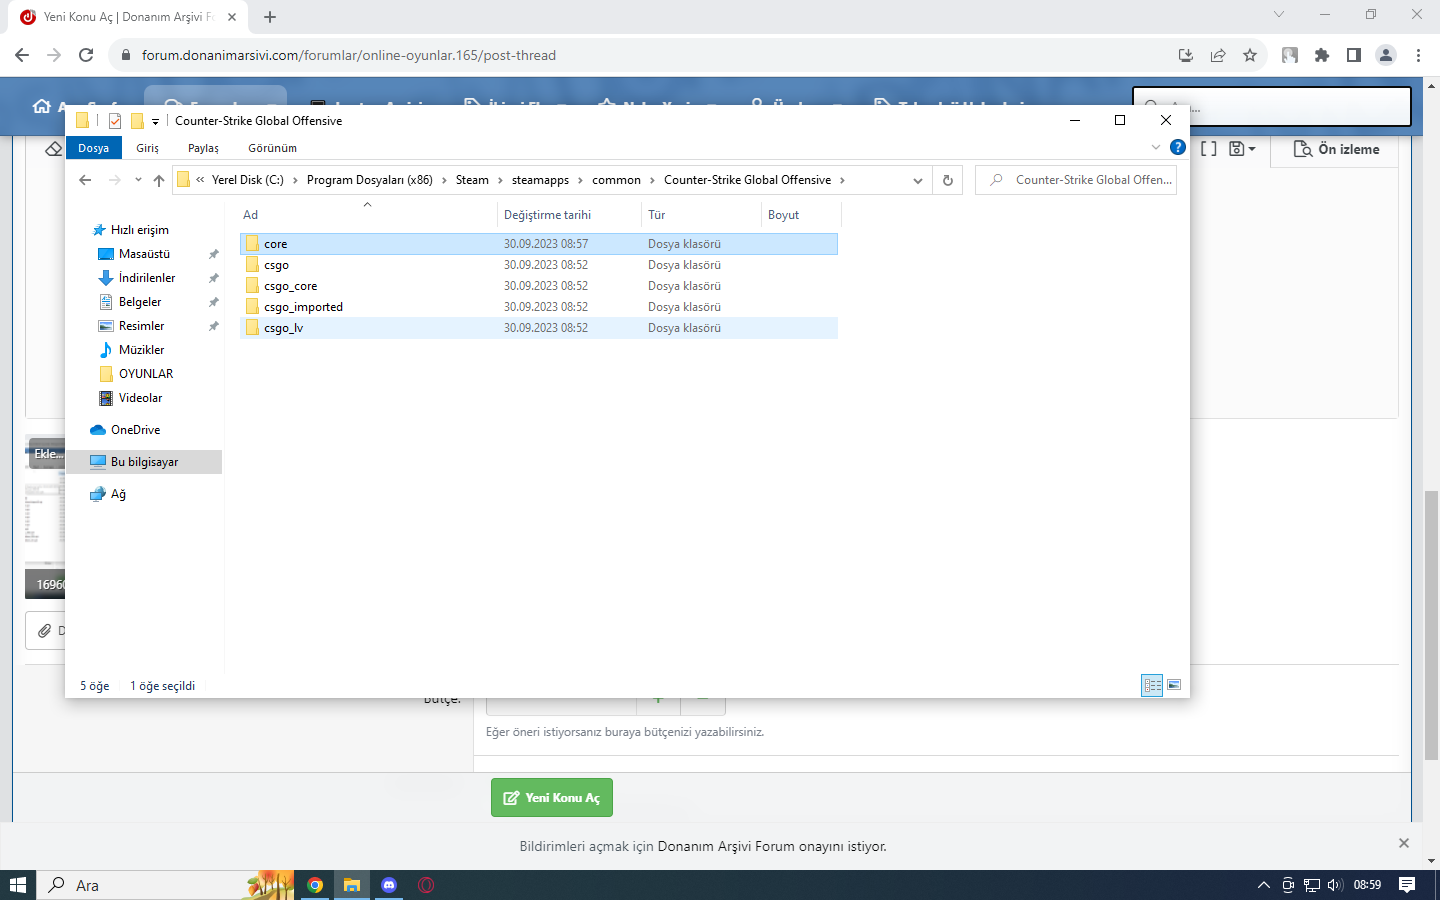Image resolution: width=1440 pixels, height=900 pixels.
Task: Click Explorer's back navigation arrow
Action: 85,180
